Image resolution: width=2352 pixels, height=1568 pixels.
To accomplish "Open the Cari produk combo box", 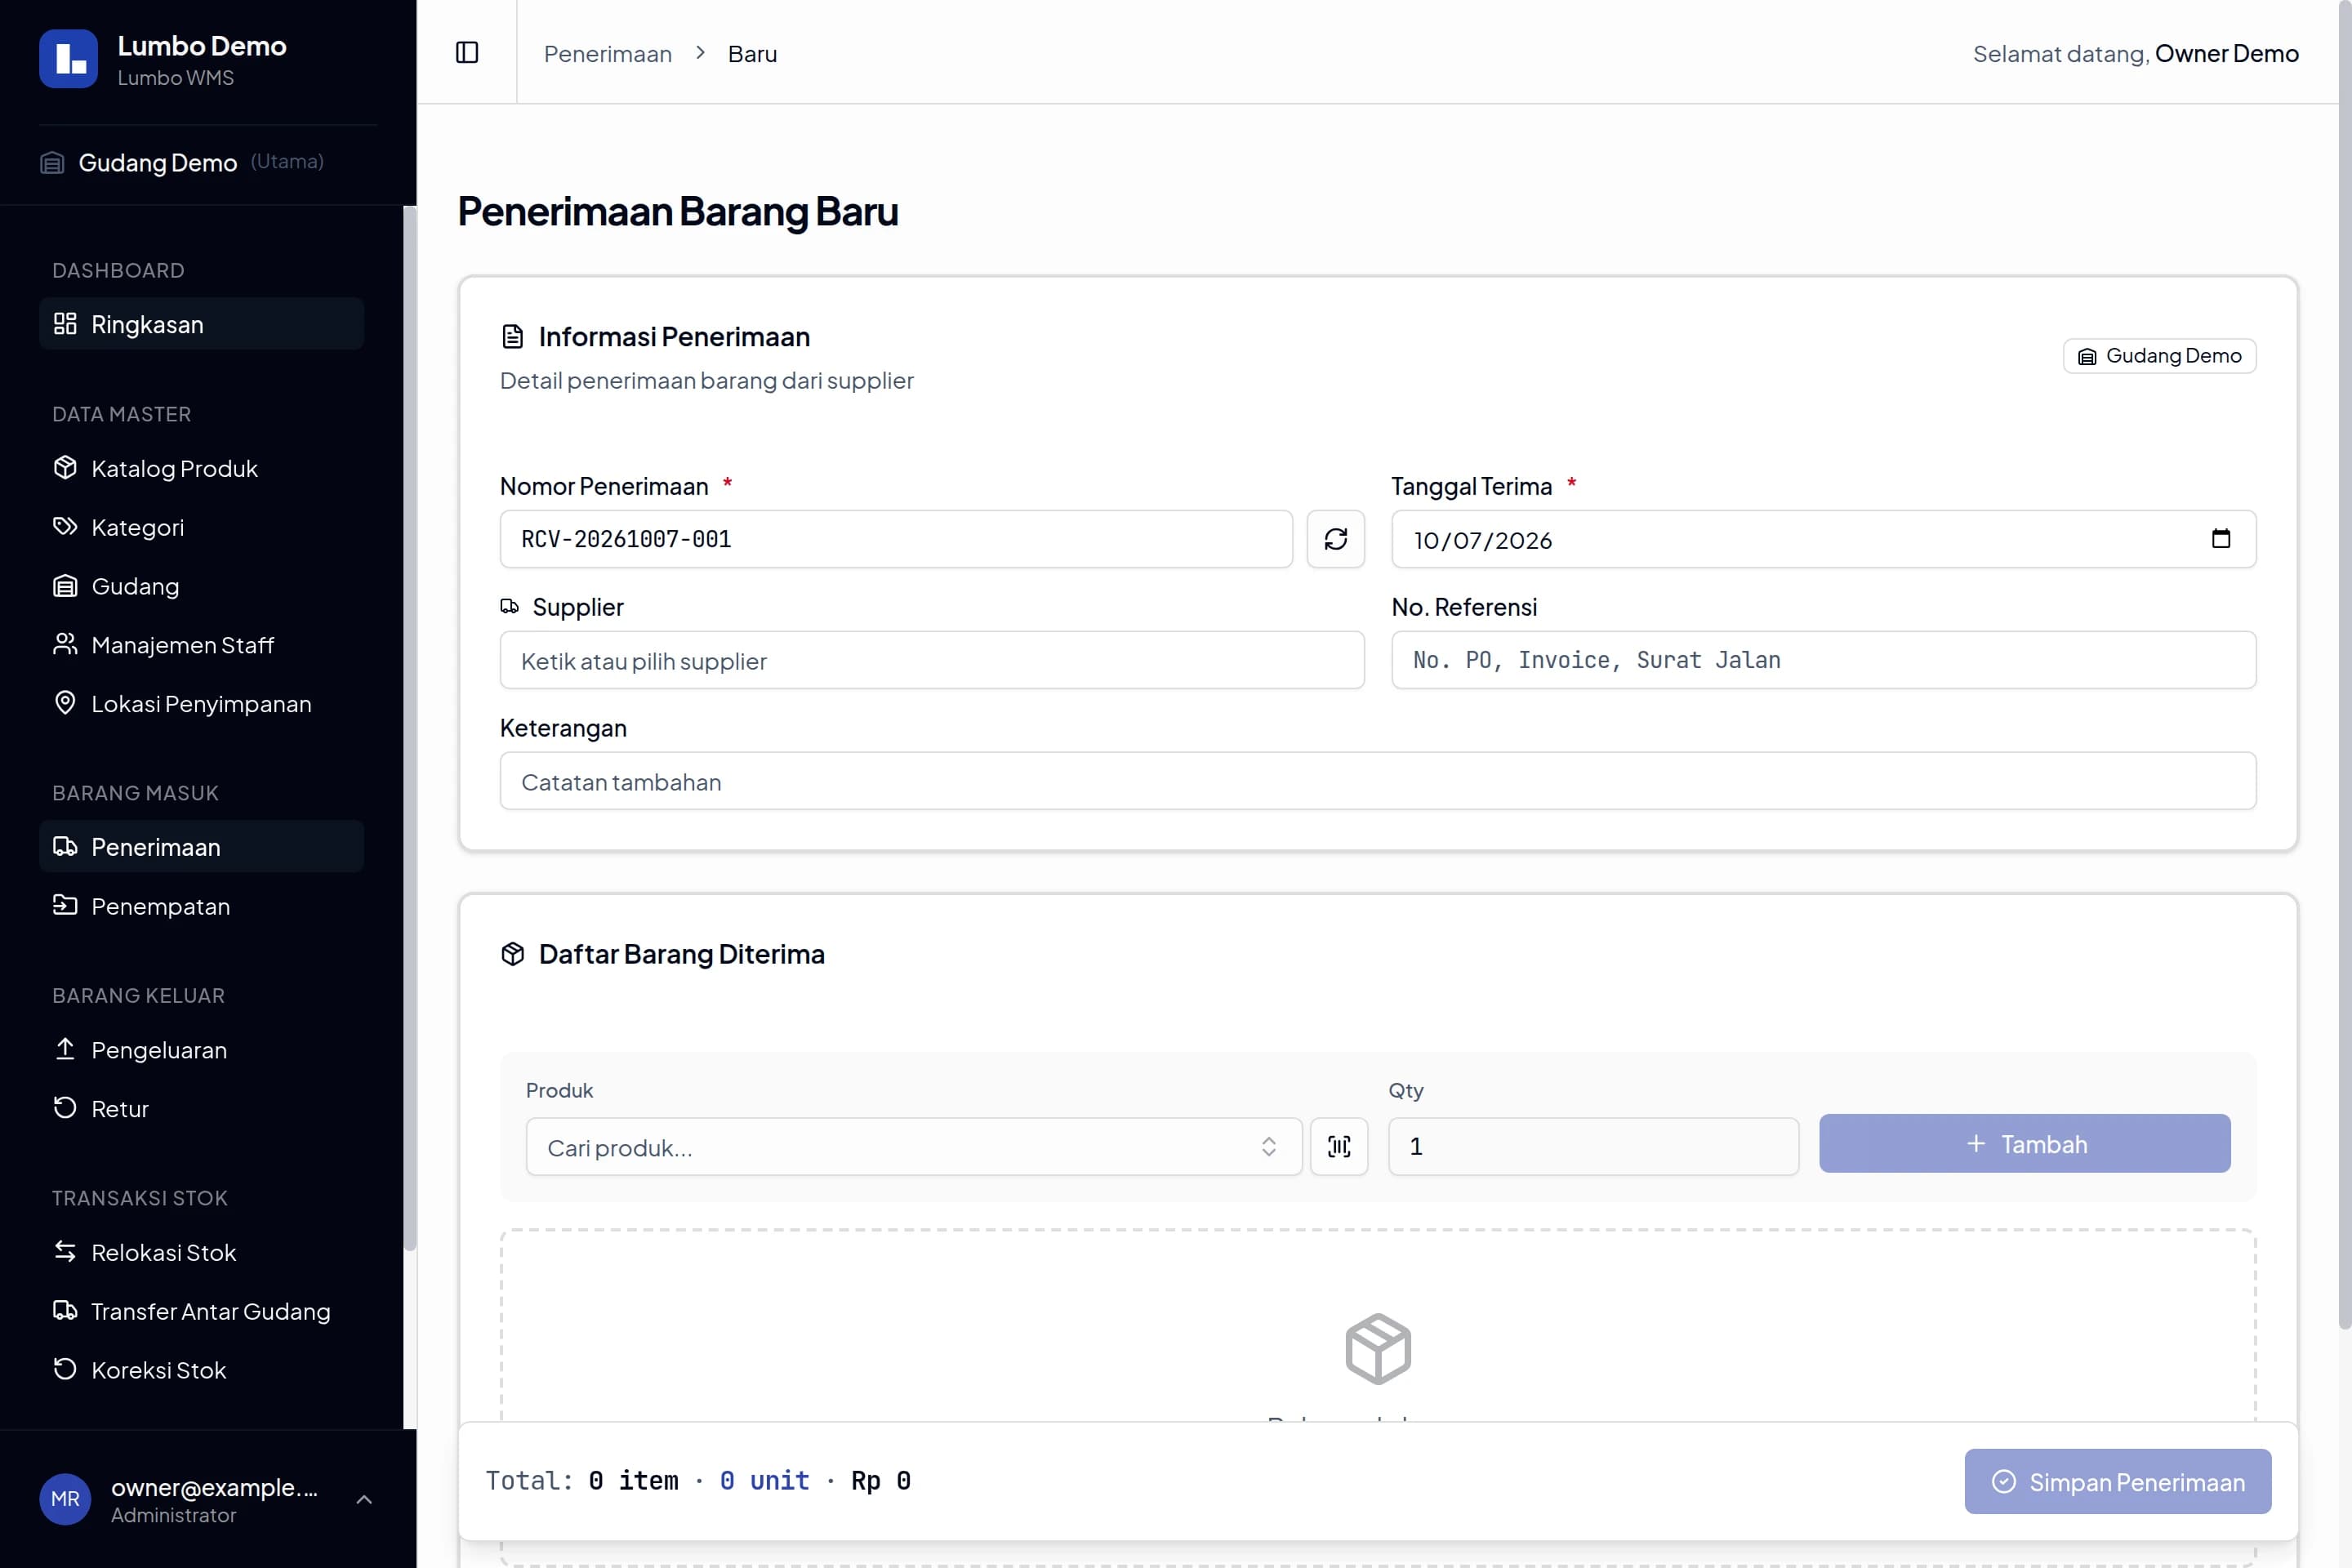I will [x=913, y=1146].
